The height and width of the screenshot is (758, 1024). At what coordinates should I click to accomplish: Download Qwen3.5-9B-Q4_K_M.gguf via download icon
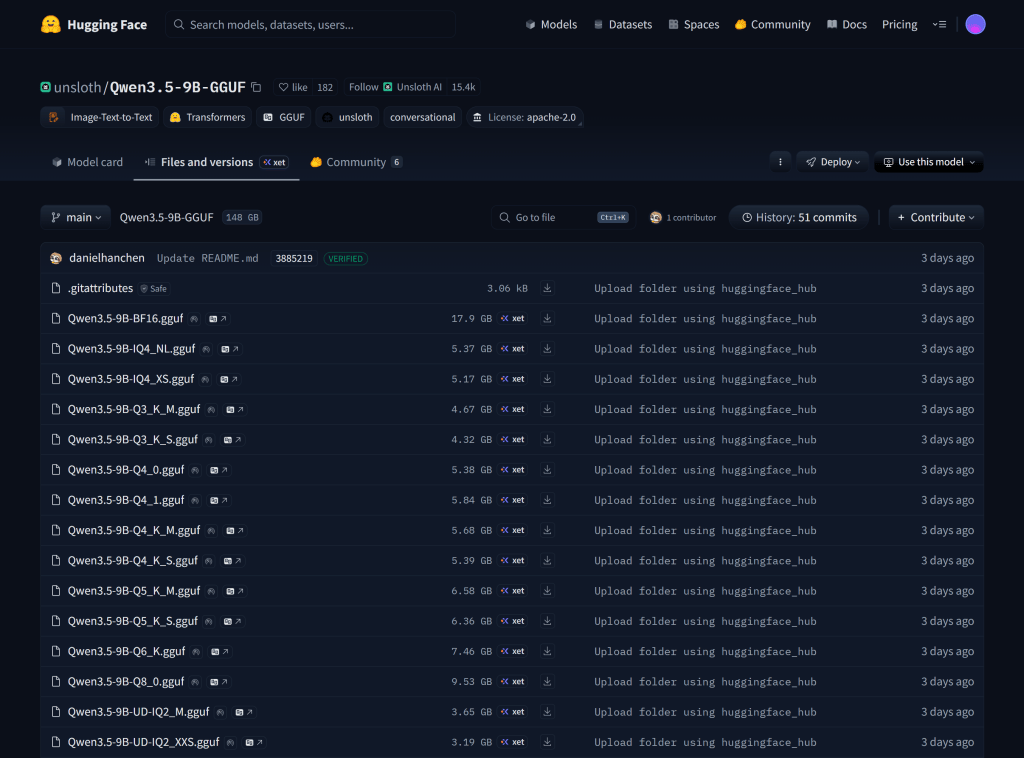click(x=547, y=530)
